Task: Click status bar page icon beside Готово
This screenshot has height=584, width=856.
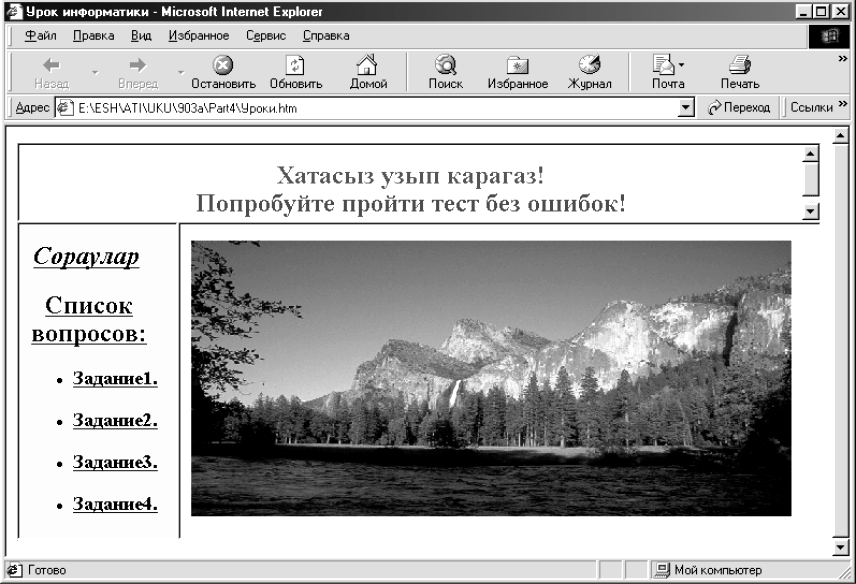Action: coord(14,570)
